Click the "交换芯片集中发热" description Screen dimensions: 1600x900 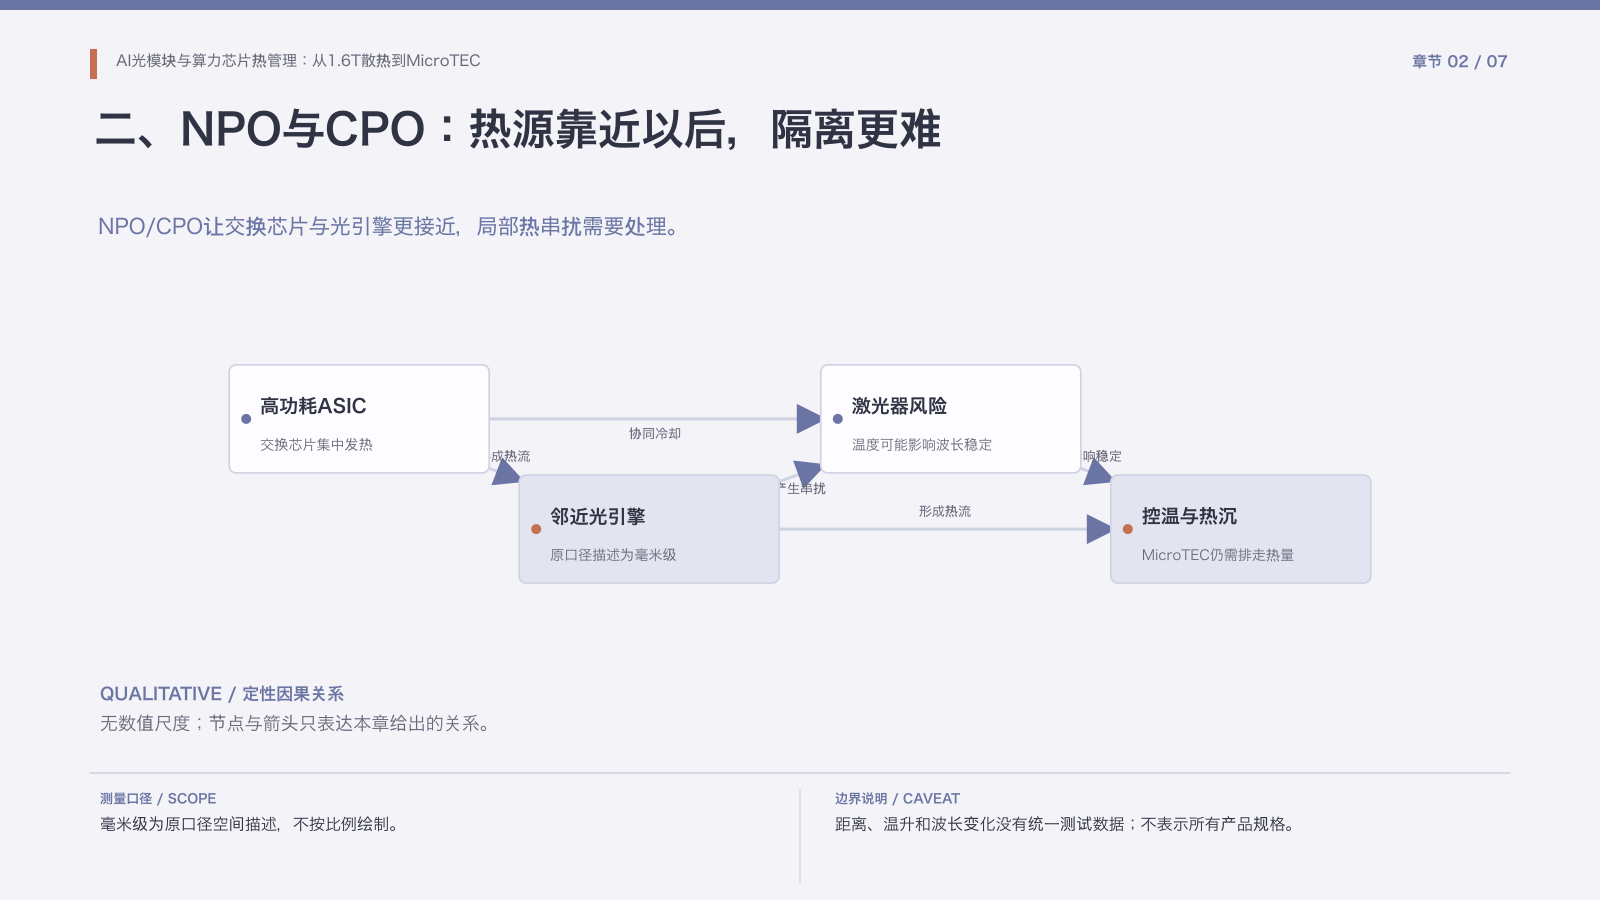click(316, 445)
